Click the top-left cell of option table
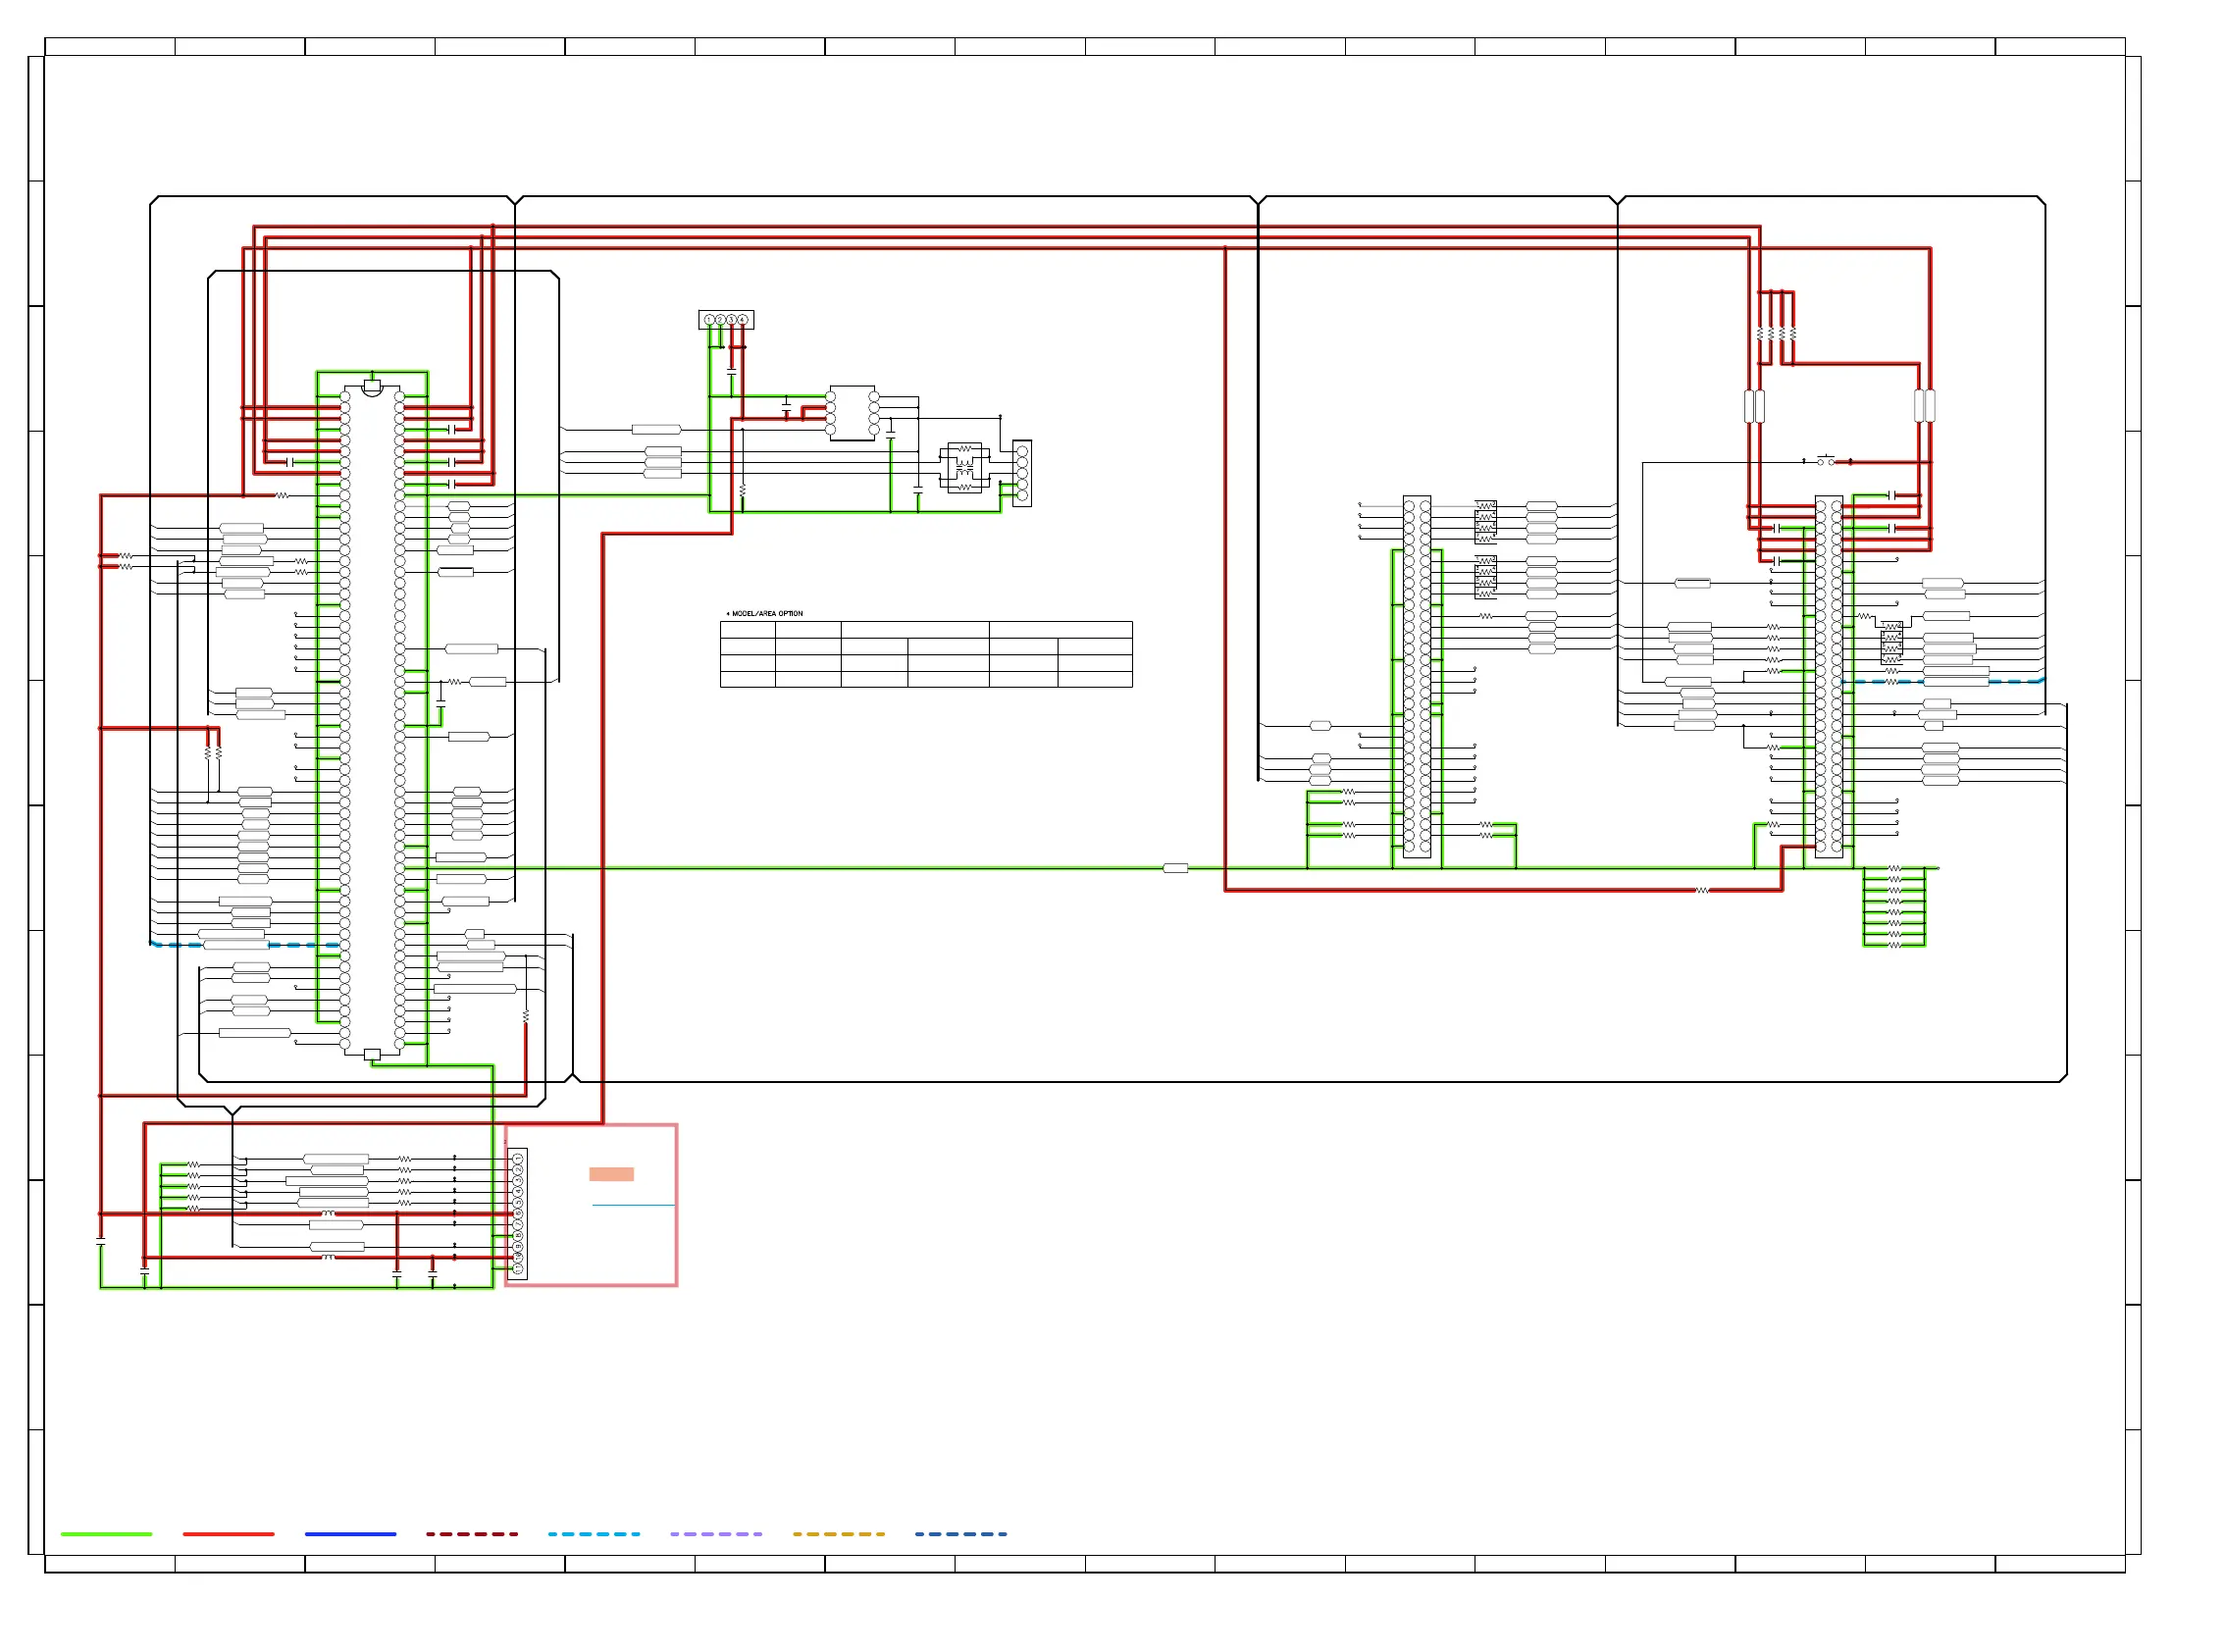The image size is (2225, 1652). (747, 630)
